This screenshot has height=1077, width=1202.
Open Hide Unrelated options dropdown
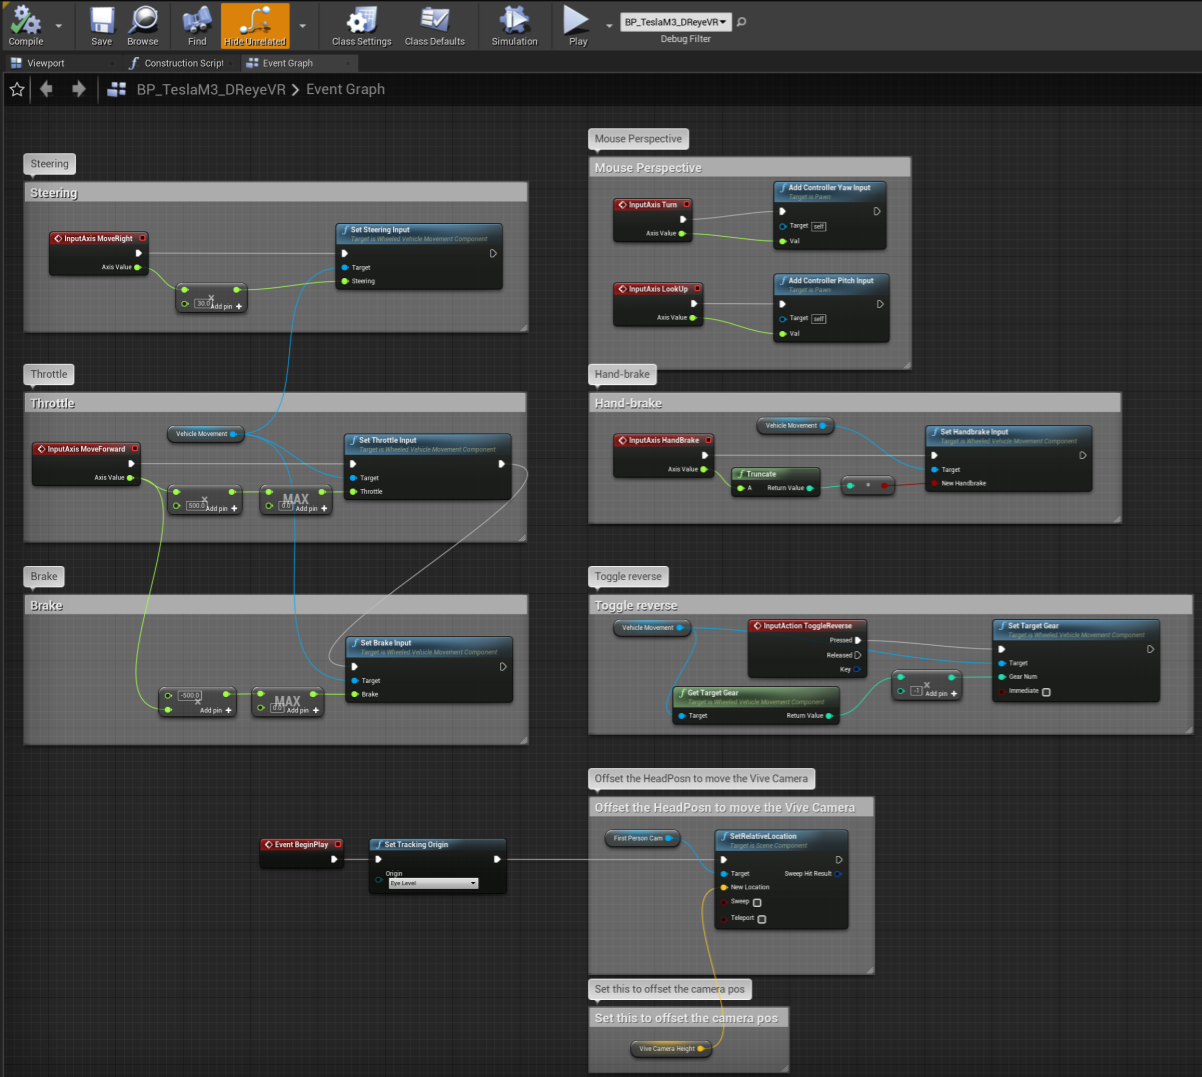pos(303,26)
